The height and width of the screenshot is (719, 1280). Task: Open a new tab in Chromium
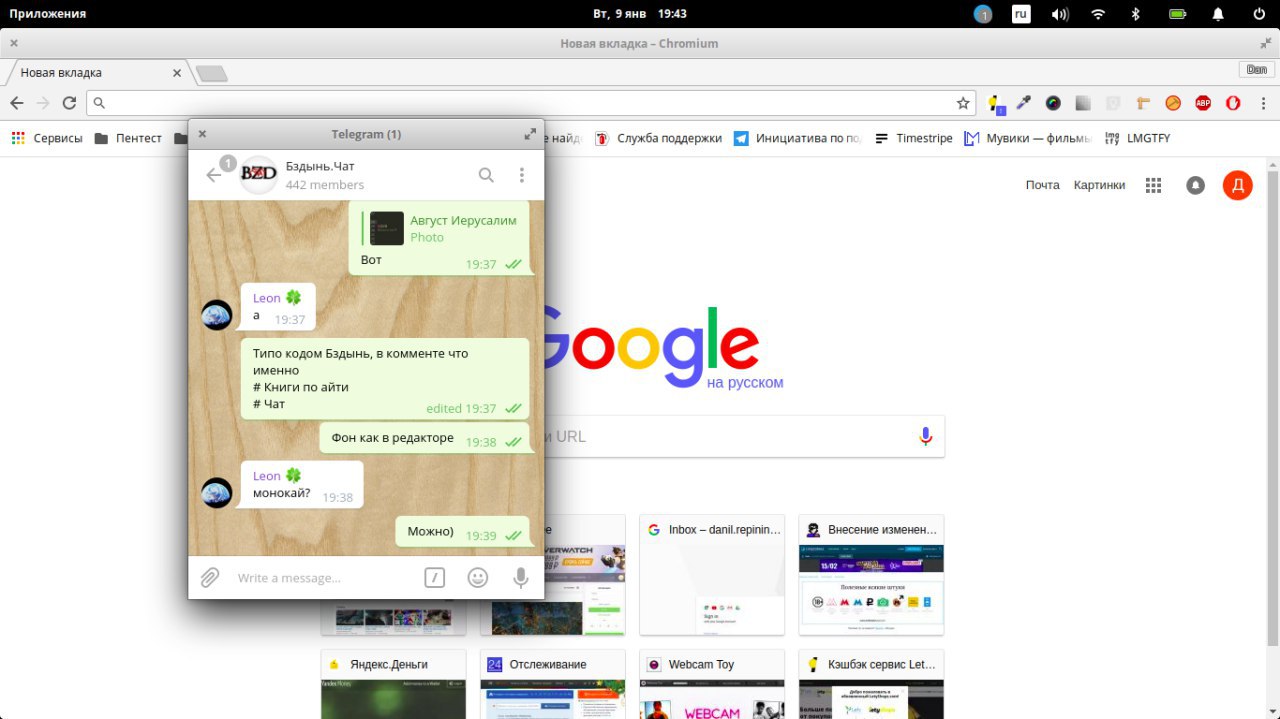(211, 73)
